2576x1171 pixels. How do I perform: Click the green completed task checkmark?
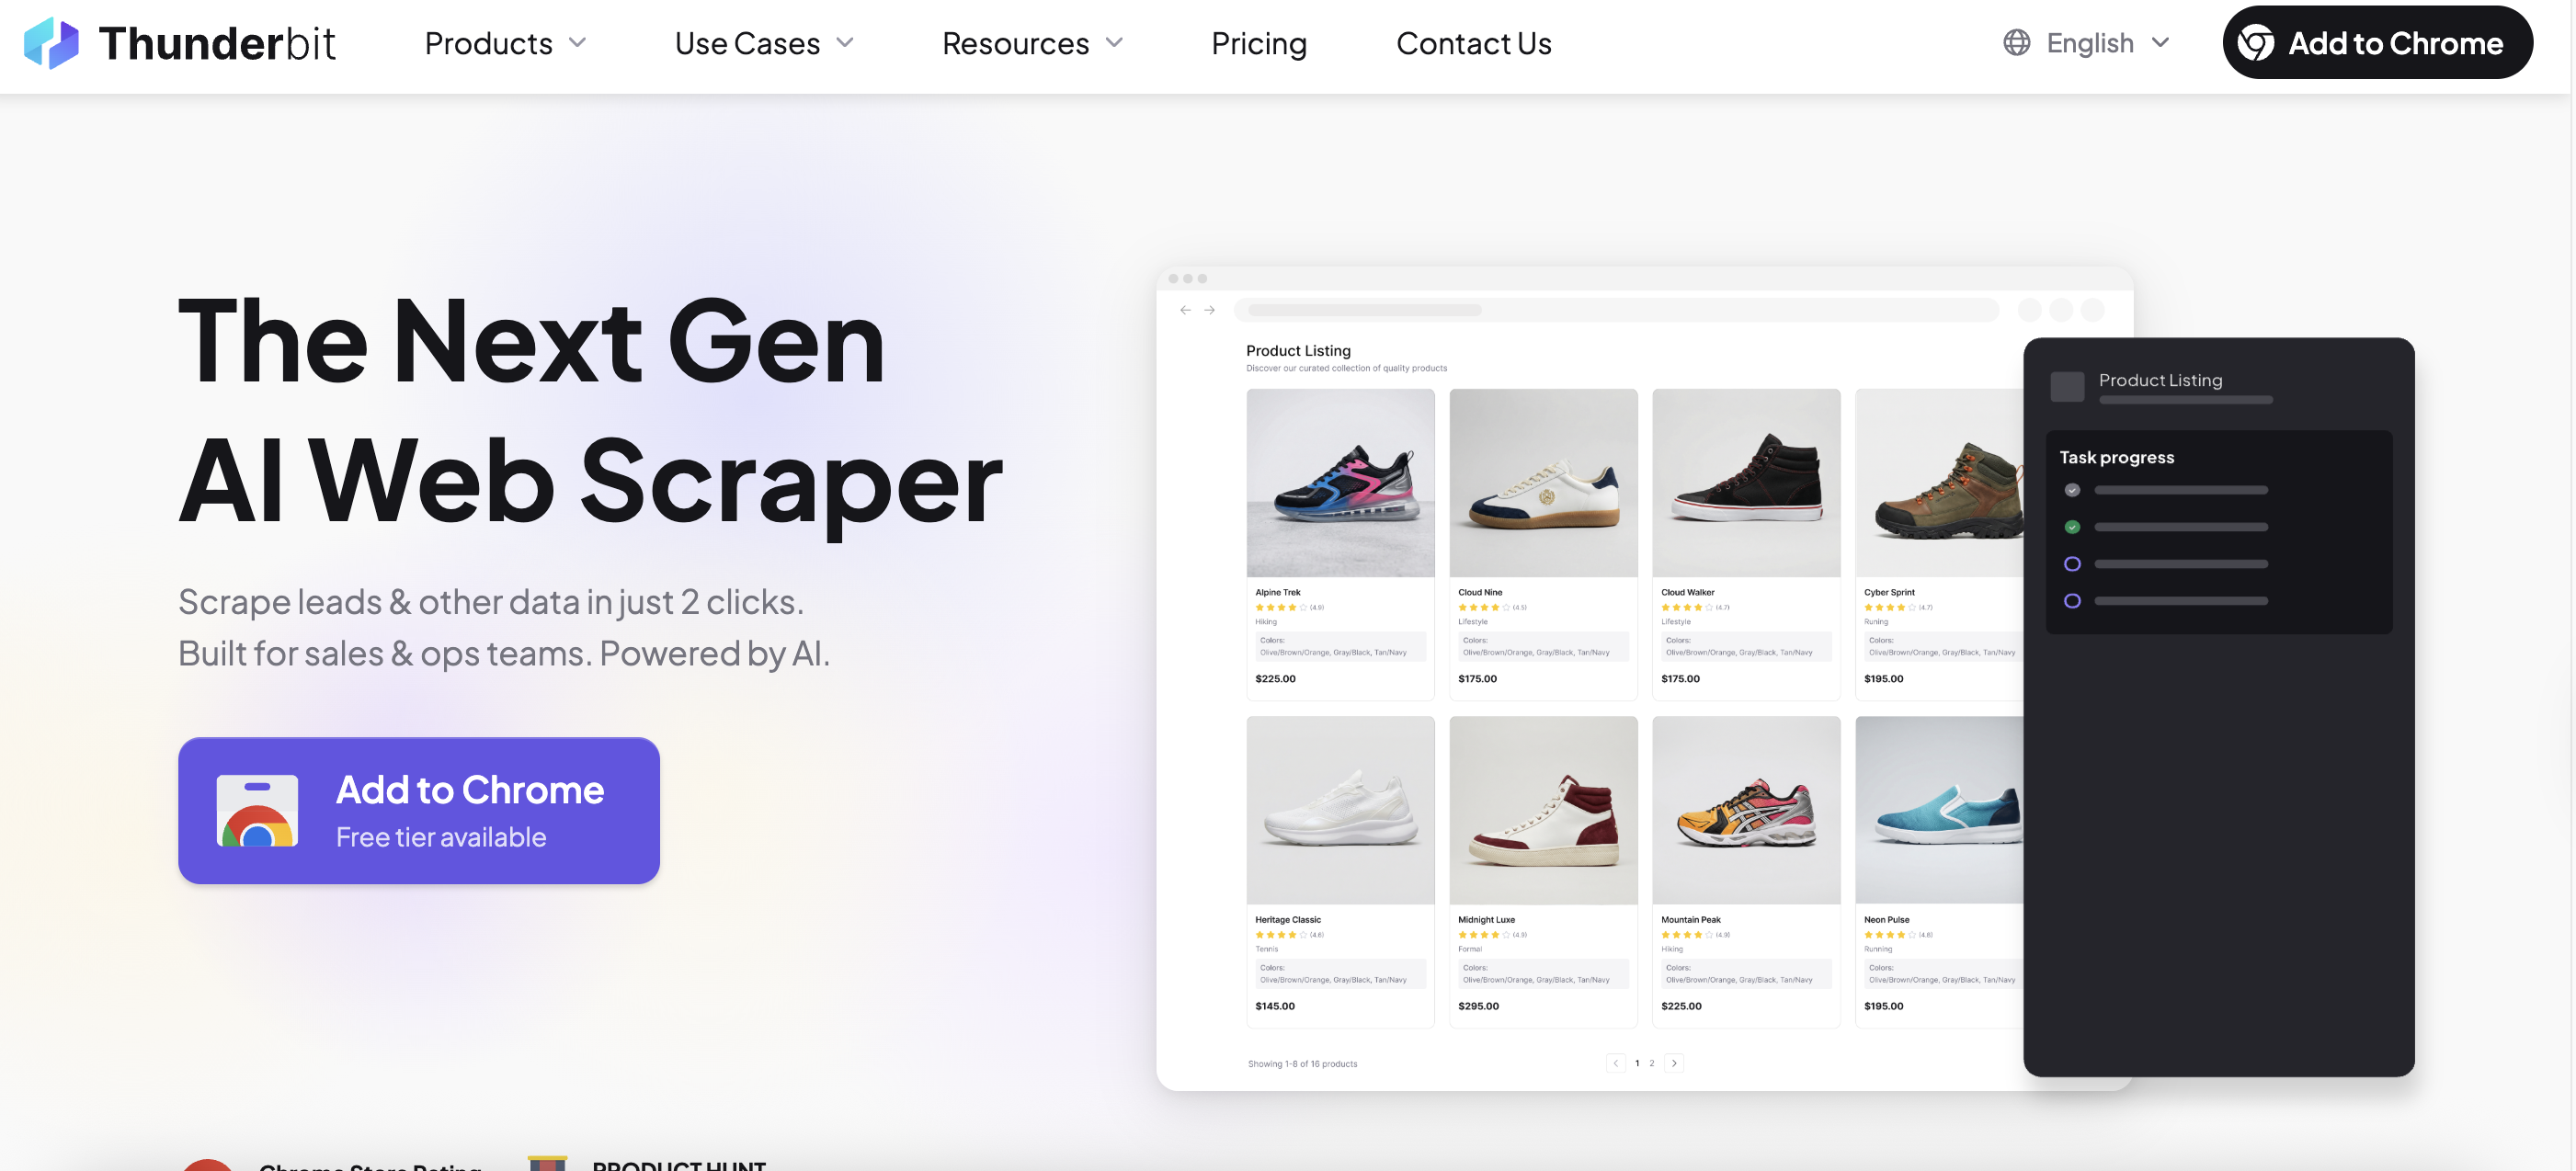pyautogui.click(x=2072, y=527)
